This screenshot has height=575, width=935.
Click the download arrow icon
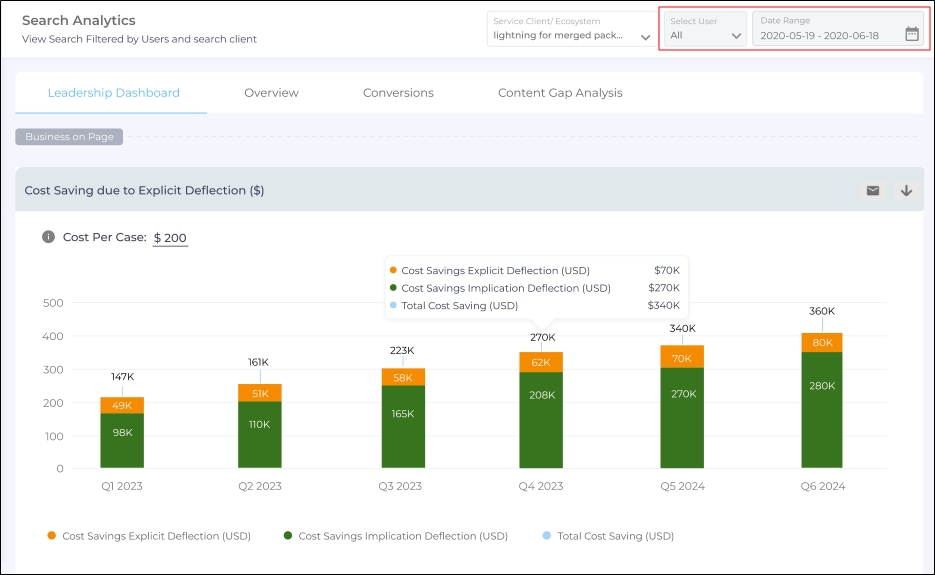pos(906,190)
